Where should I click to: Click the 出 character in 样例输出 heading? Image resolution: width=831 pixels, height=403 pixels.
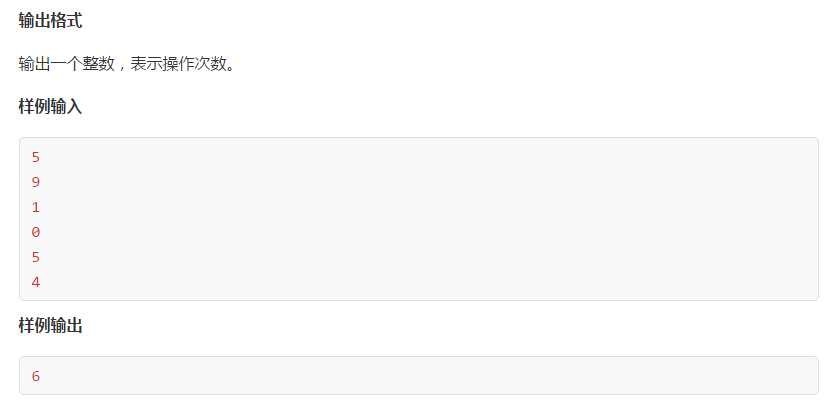pyautogui.click(x=75, y=326)
